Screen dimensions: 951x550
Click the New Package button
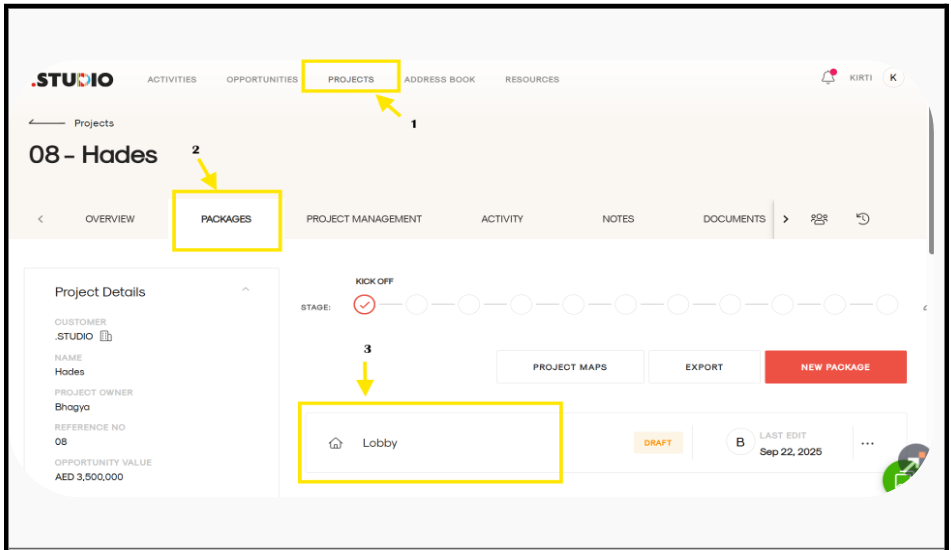tap(835, 367)
